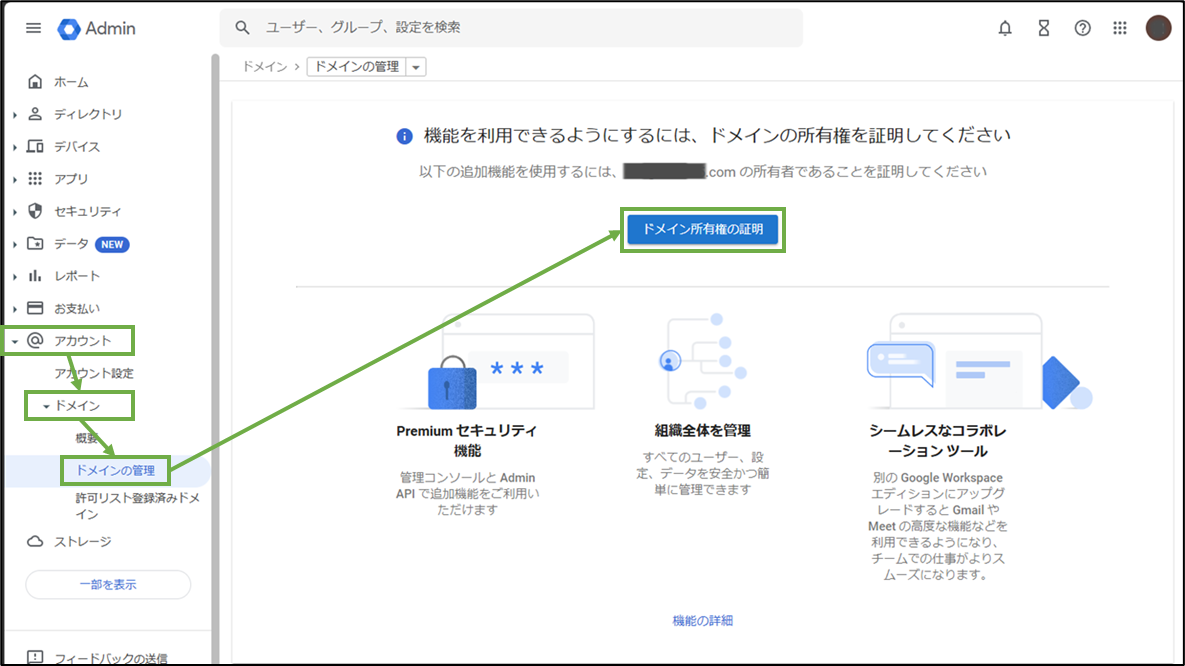Open the hamburger main menu
Image resolution: width=1185 pixels, height=666 pixels.
pyautogui.click(x=33, y=28)
